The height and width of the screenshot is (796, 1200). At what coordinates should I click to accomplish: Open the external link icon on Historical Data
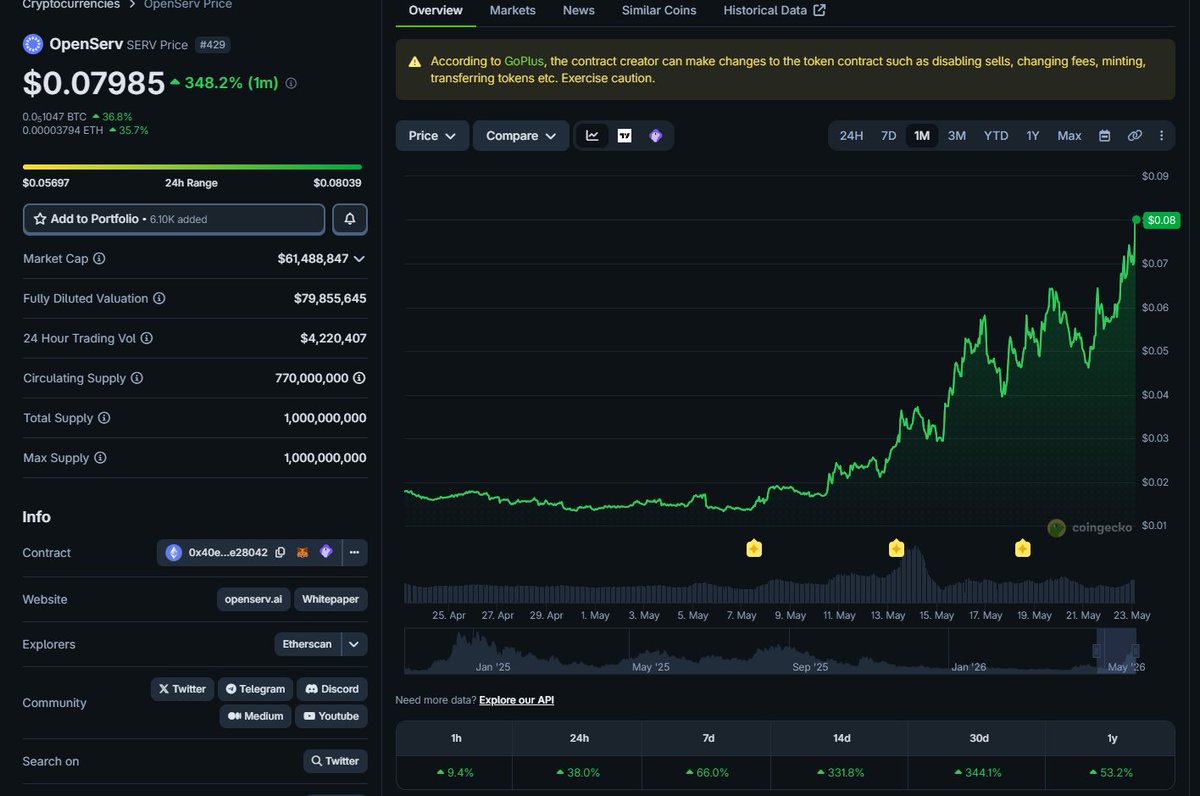click(x=820, y=10)
